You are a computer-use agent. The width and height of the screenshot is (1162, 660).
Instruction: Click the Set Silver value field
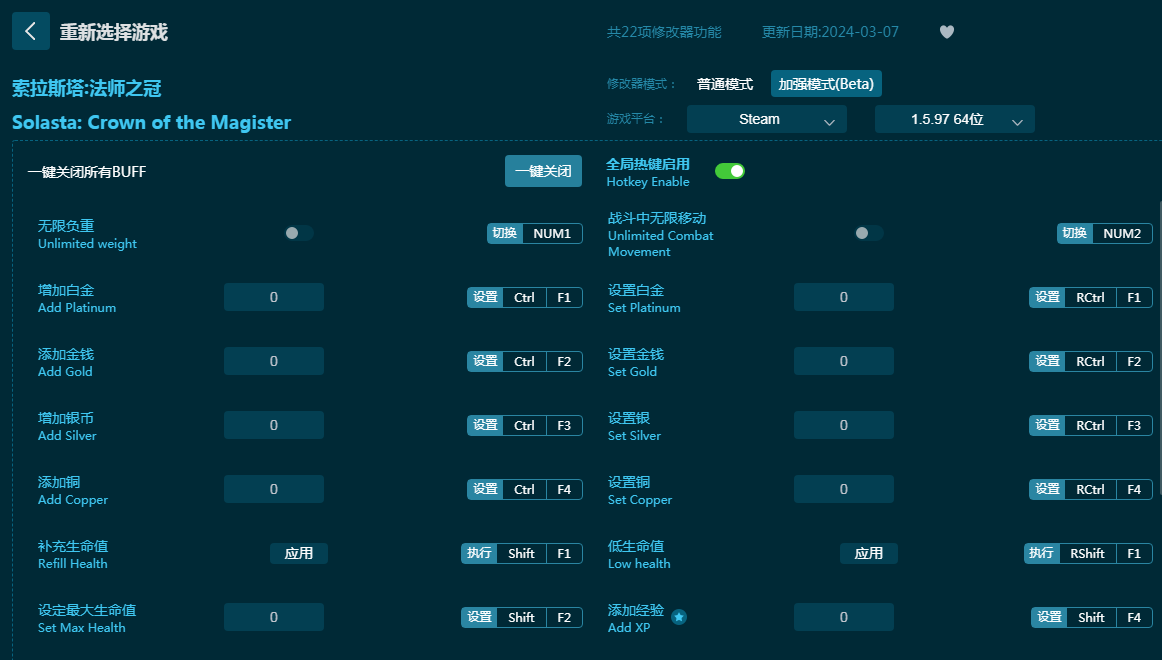843,425
